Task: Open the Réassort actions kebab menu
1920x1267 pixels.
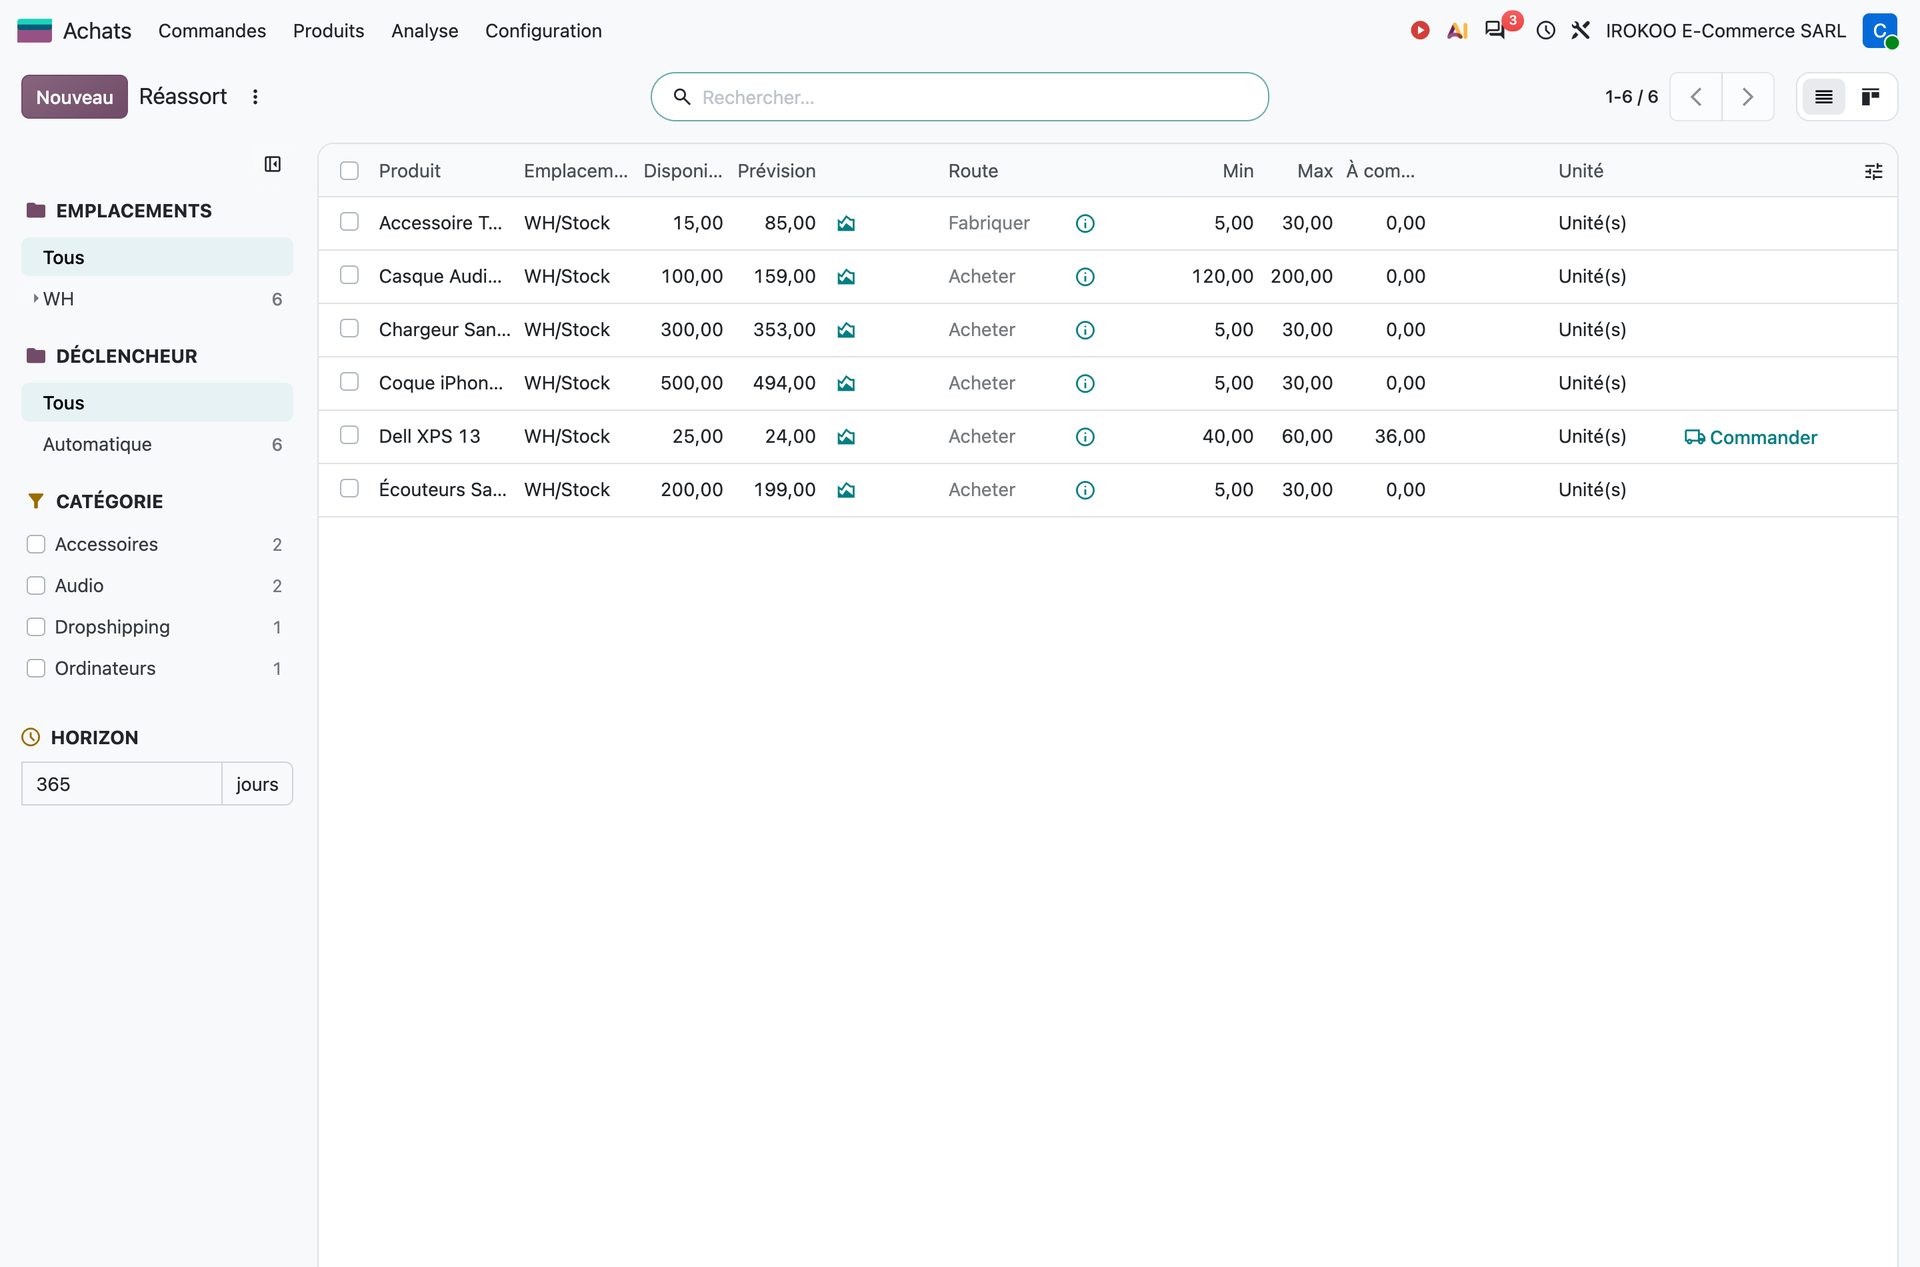Action: pos(255,97)
